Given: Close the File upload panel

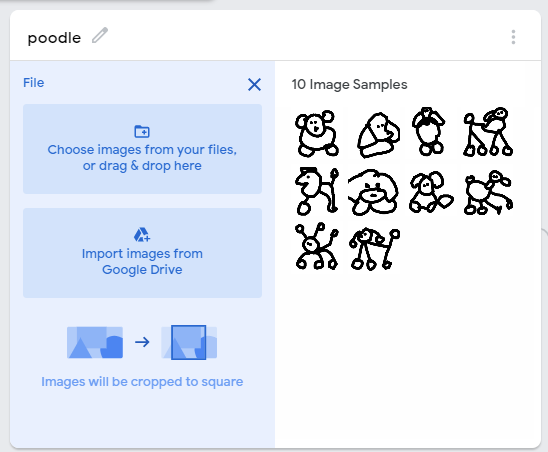Looking at the screenshot, I should coord(254,85).
